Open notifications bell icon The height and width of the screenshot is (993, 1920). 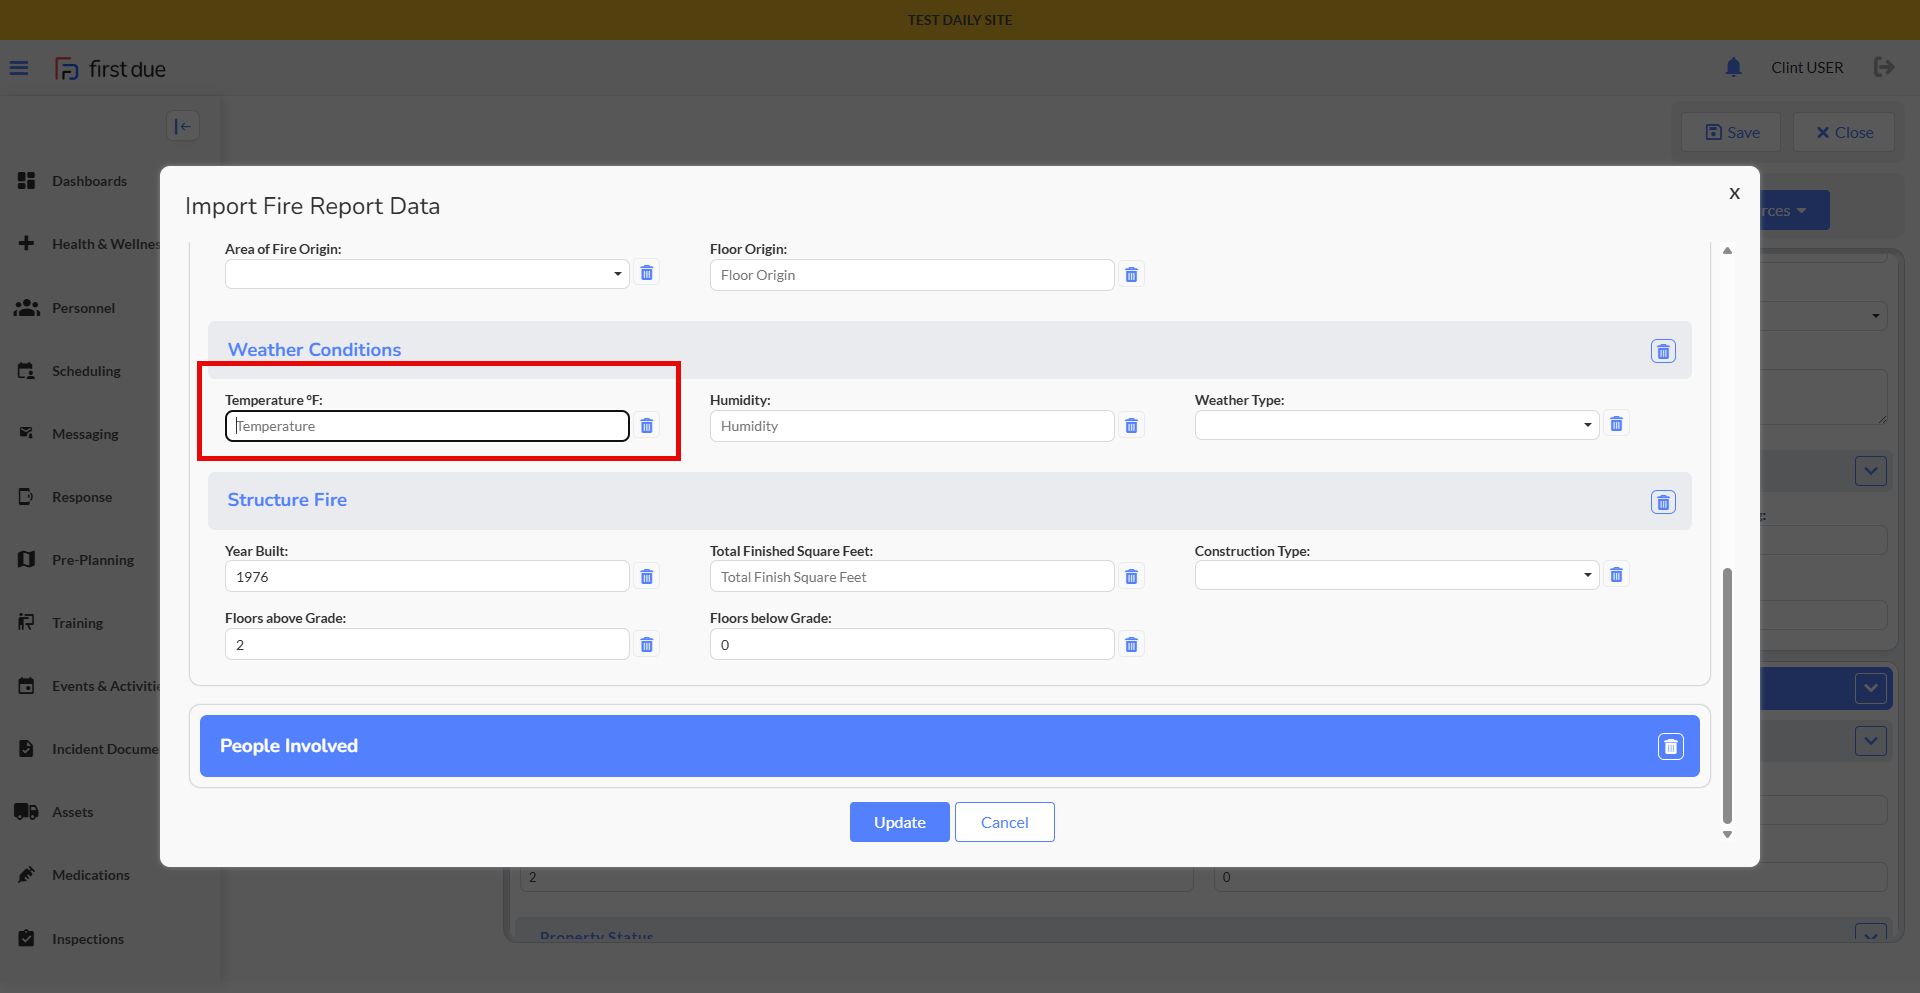pos(1733,67)
